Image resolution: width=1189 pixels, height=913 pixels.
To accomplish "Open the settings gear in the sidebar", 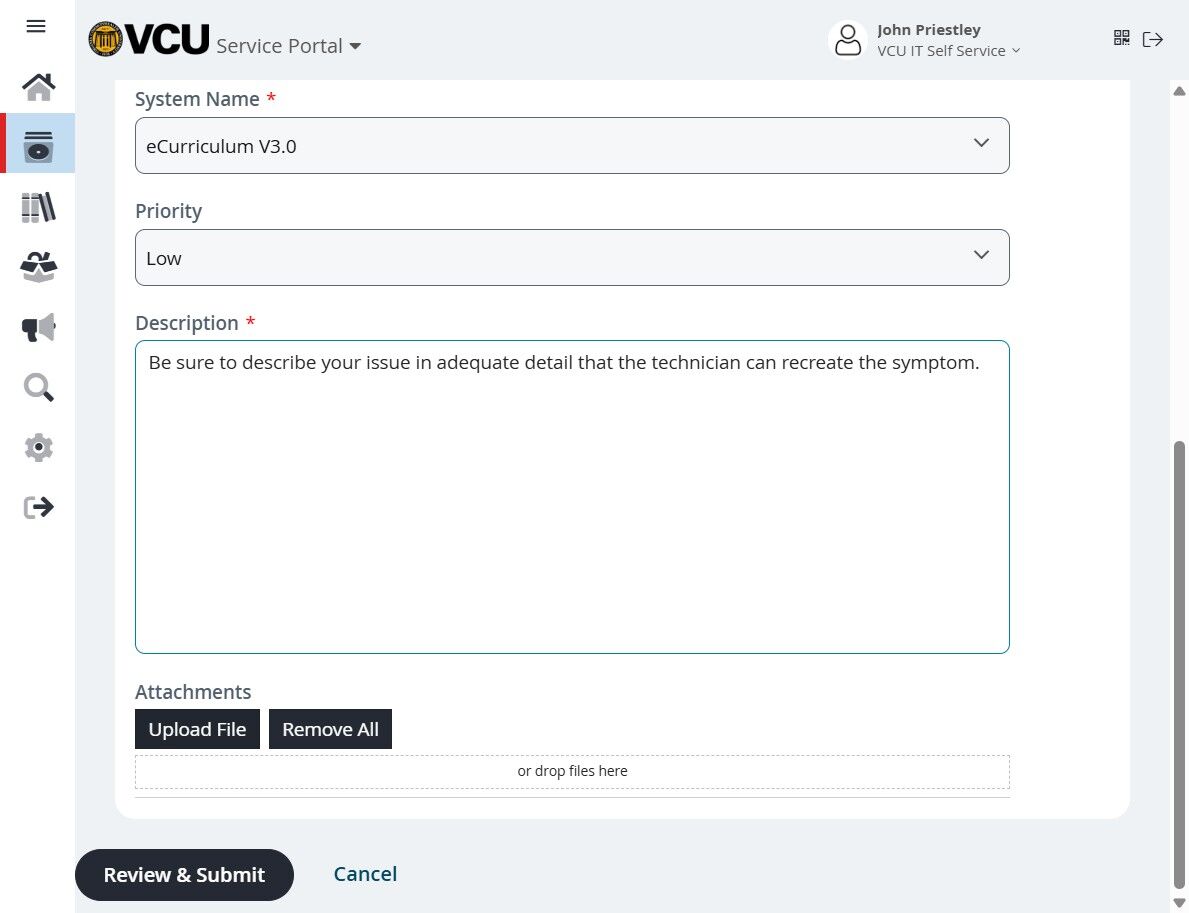I will pos(38,447).
